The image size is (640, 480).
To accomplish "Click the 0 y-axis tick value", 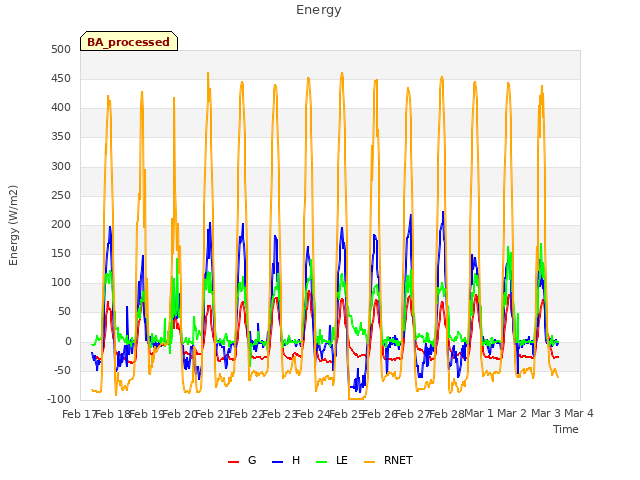I will [x=68, y=342].
